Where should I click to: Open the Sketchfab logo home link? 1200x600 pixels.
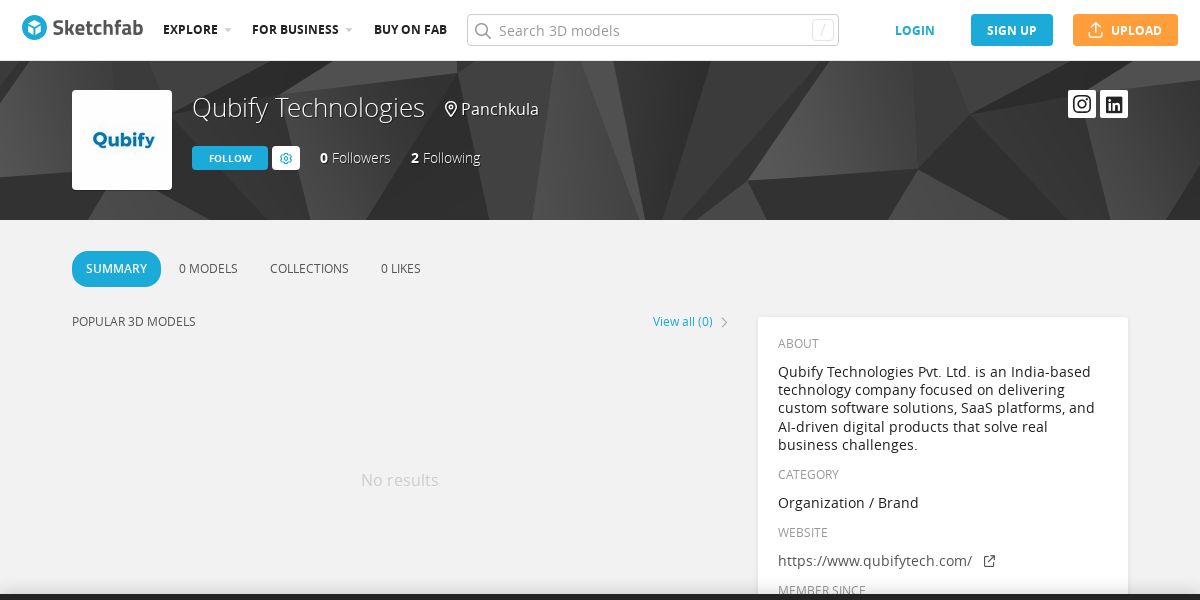(x=82, y=29)
